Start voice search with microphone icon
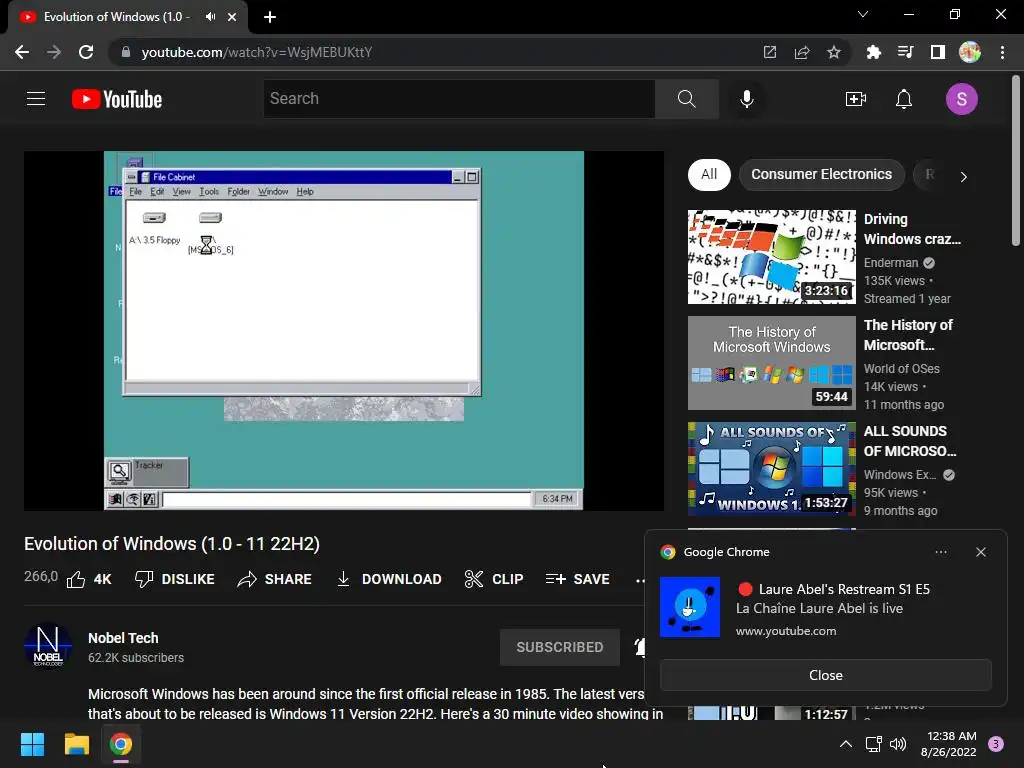 pyautogui.click(x=746, y=99)
